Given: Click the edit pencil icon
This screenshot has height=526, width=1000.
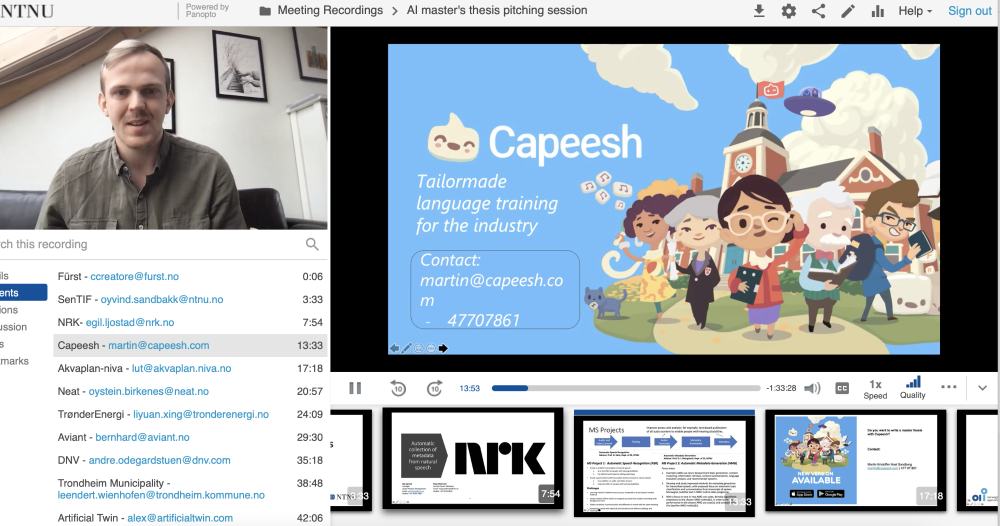Looking at the screenshot, I should (848, 11).
